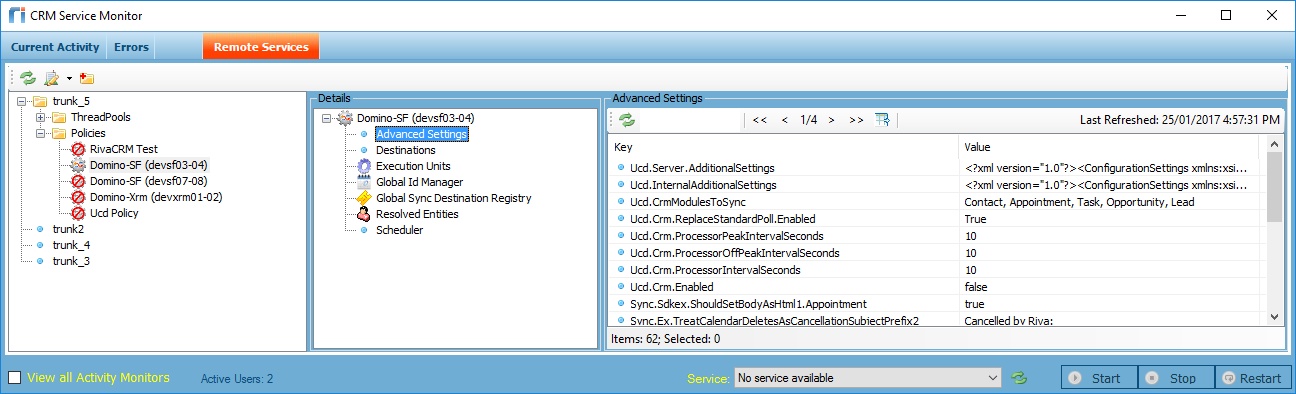The image size is (1296, 394).
Task: Click the add new folder icon
Action: click(x=86, y=77)
